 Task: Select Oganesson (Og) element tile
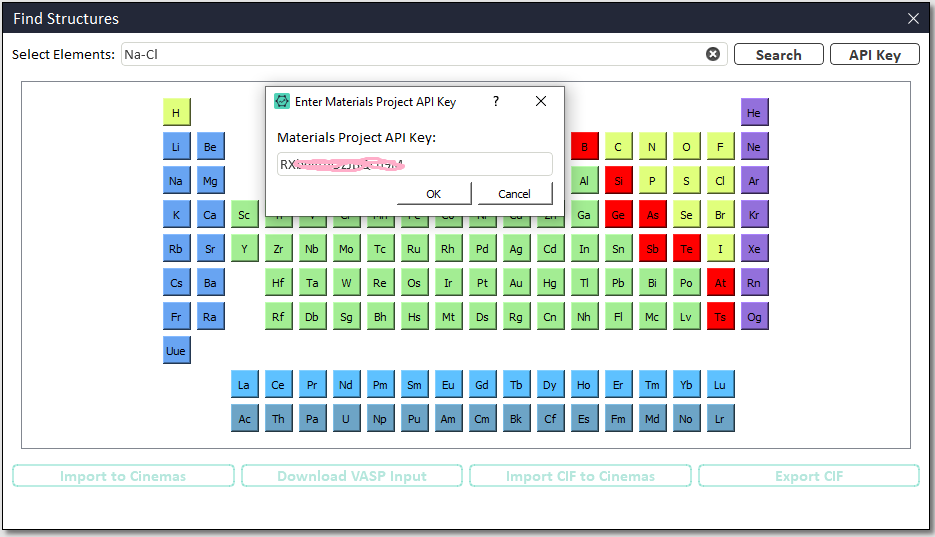pyautogui.click(x=754, y=316)
